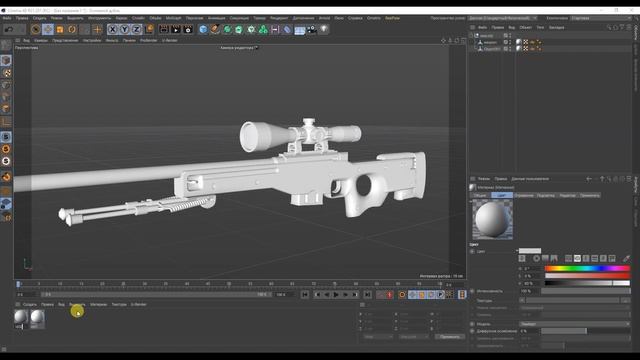Click the Spline pen tool icon
Image resolution: width=640 pixels, height=360 pixels.
tap(215, 29)
